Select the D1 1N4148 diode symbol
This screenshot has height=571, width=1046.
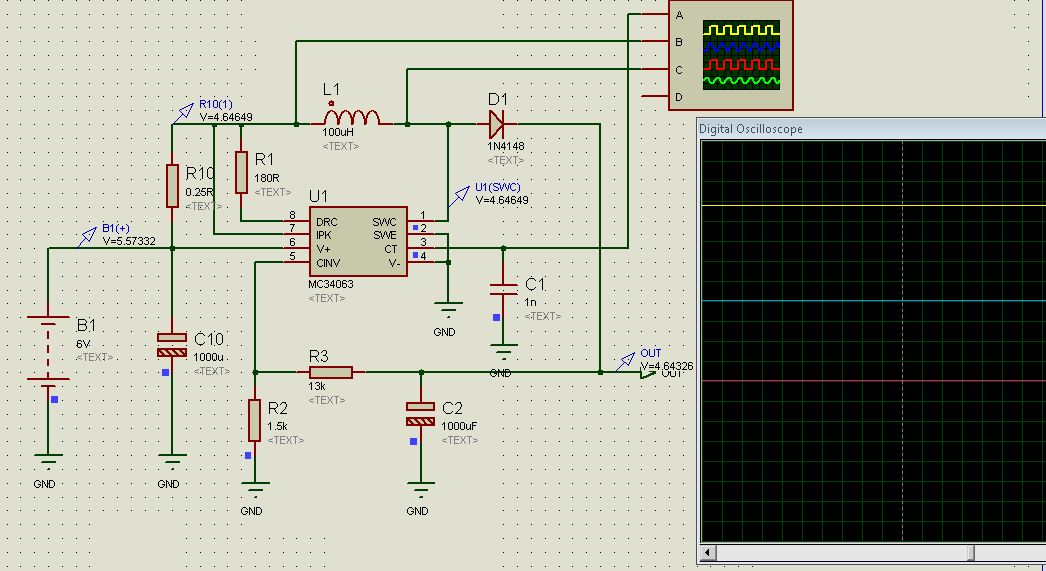pos(497,125)
